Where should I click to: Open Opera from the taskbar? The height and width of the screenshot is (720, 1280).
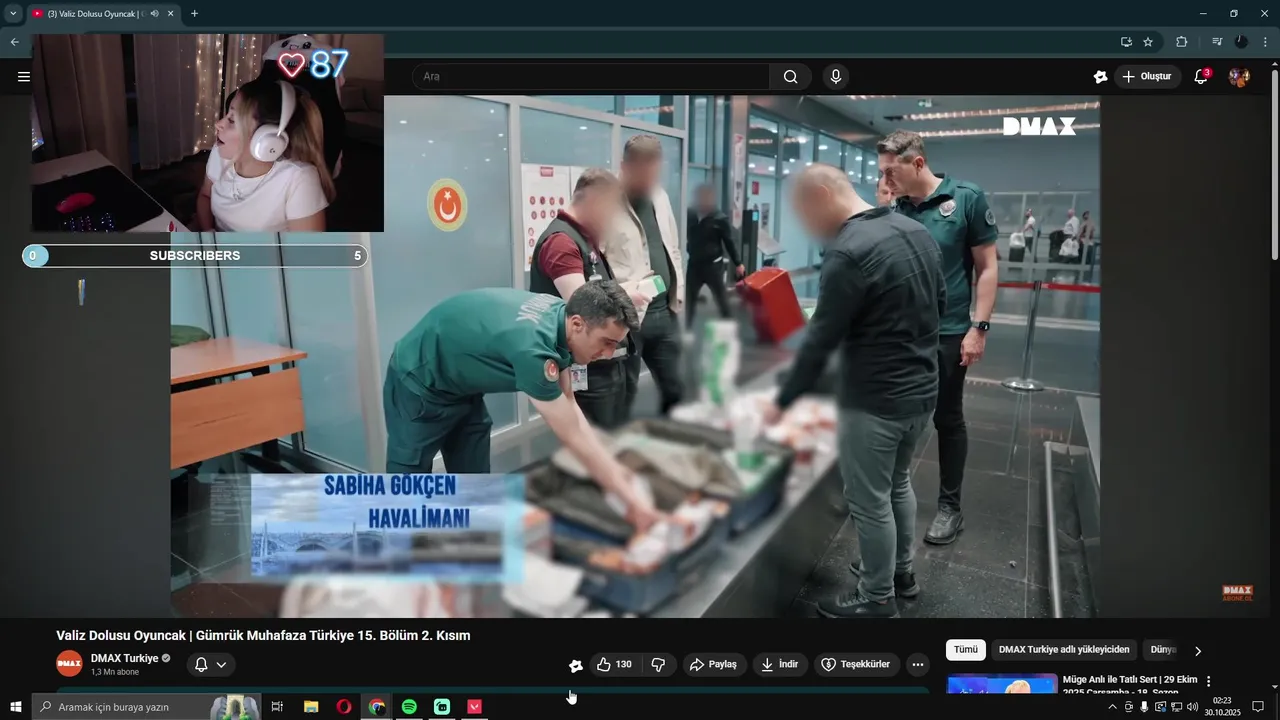tap(344, 707)
